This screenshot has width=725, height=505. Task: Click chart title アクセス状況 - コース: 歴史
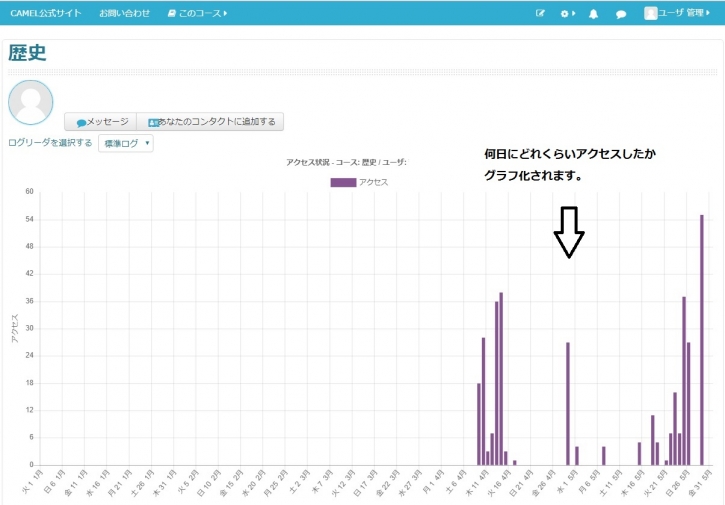pyautogui.click(x=346, y=162)
